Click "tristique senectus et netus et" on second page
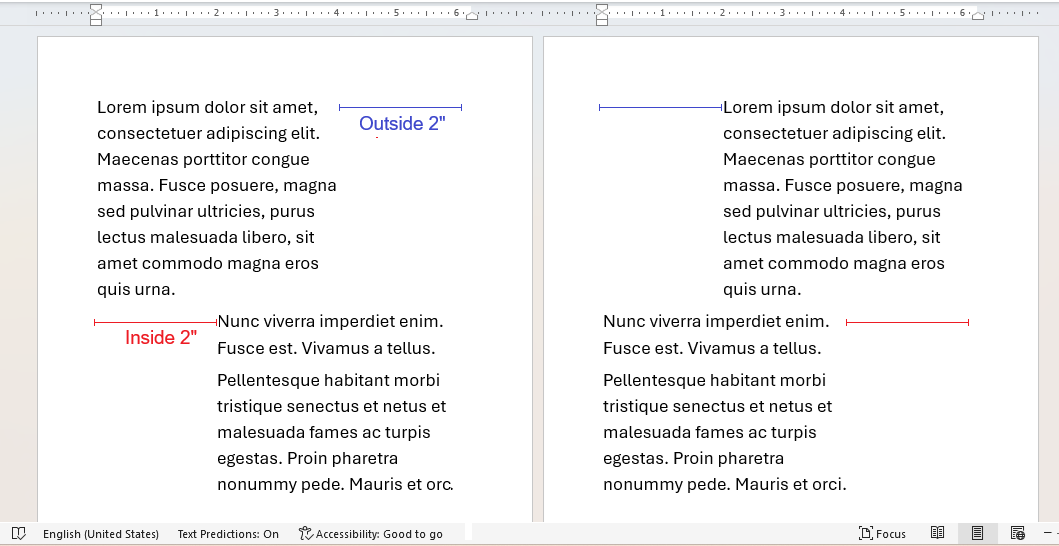Image resolution: width=1059 pixels, height=546 pixels. 717,407
